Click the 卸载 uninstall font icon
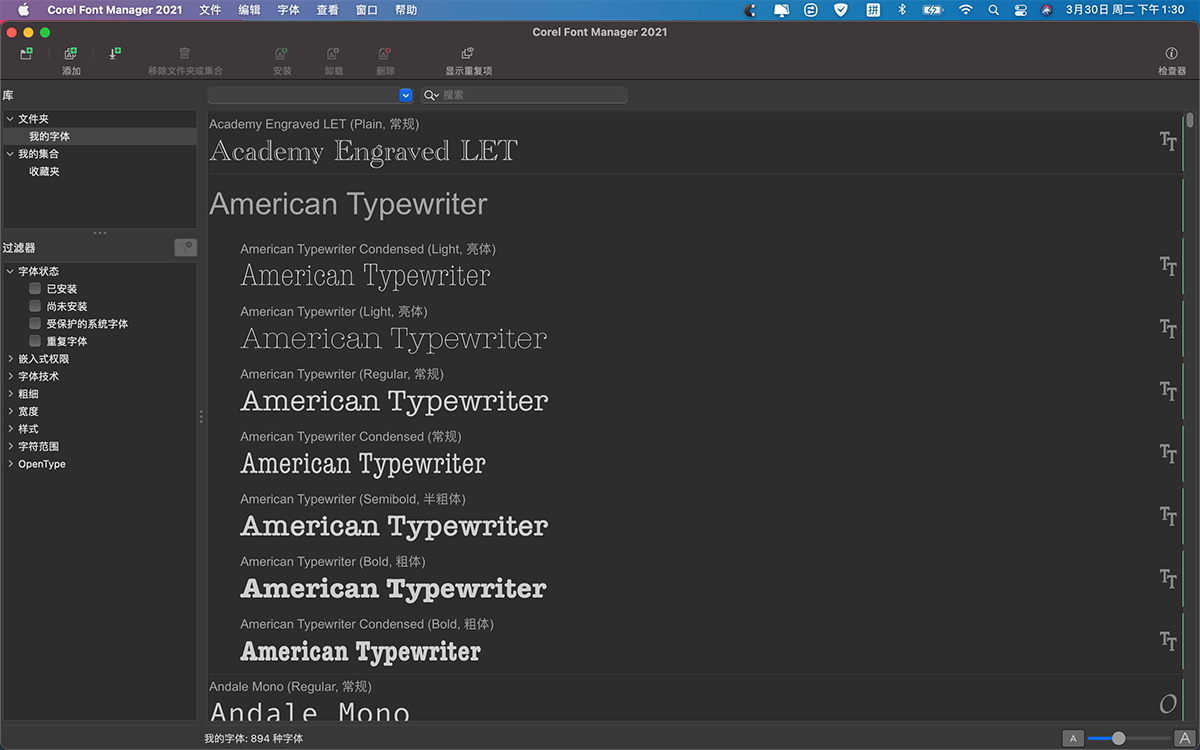Viewport: 1200px width, 750px height. pyautogui.click(x=333, y=53)
